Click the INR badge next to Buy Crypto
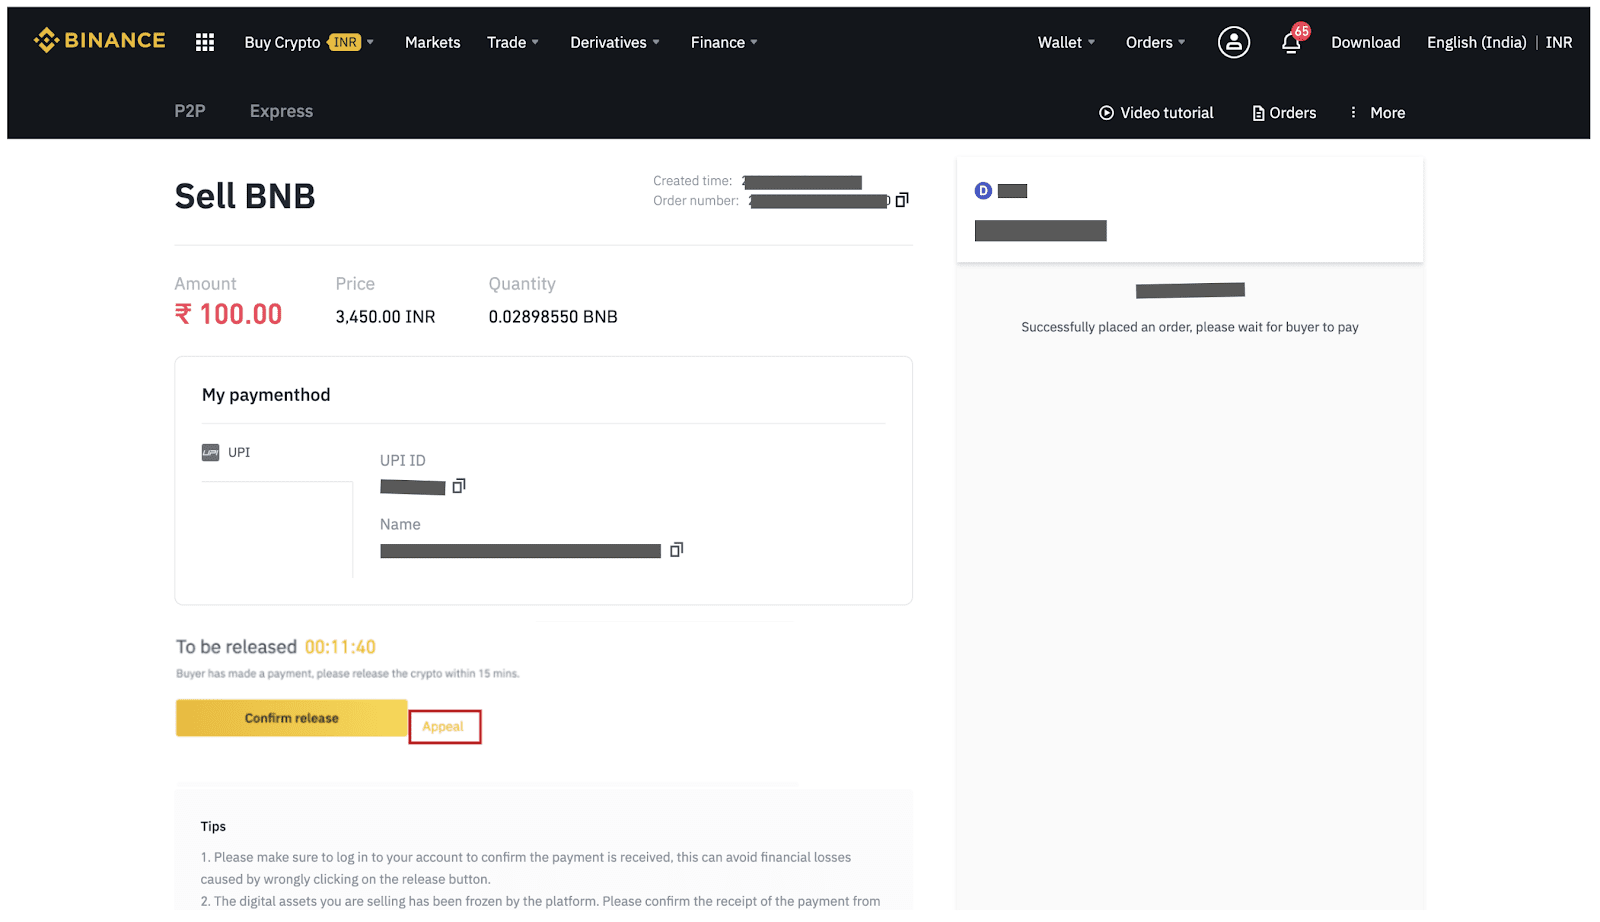The width and height of the screenshot is (1600, 922). [x=345, y=42]
